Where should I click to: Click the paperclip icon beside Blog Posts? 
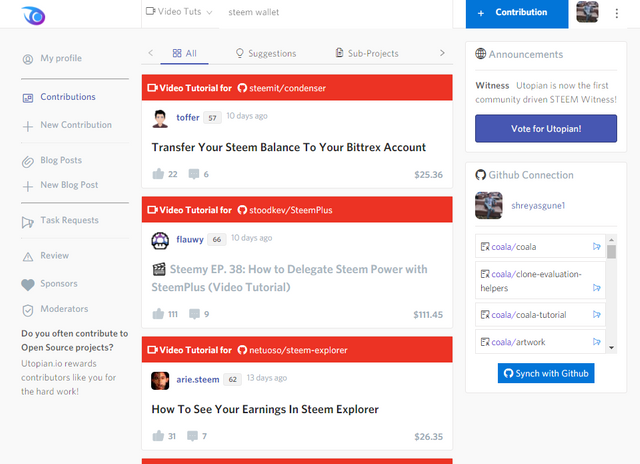pyautogui.click(x=28, y=162)
